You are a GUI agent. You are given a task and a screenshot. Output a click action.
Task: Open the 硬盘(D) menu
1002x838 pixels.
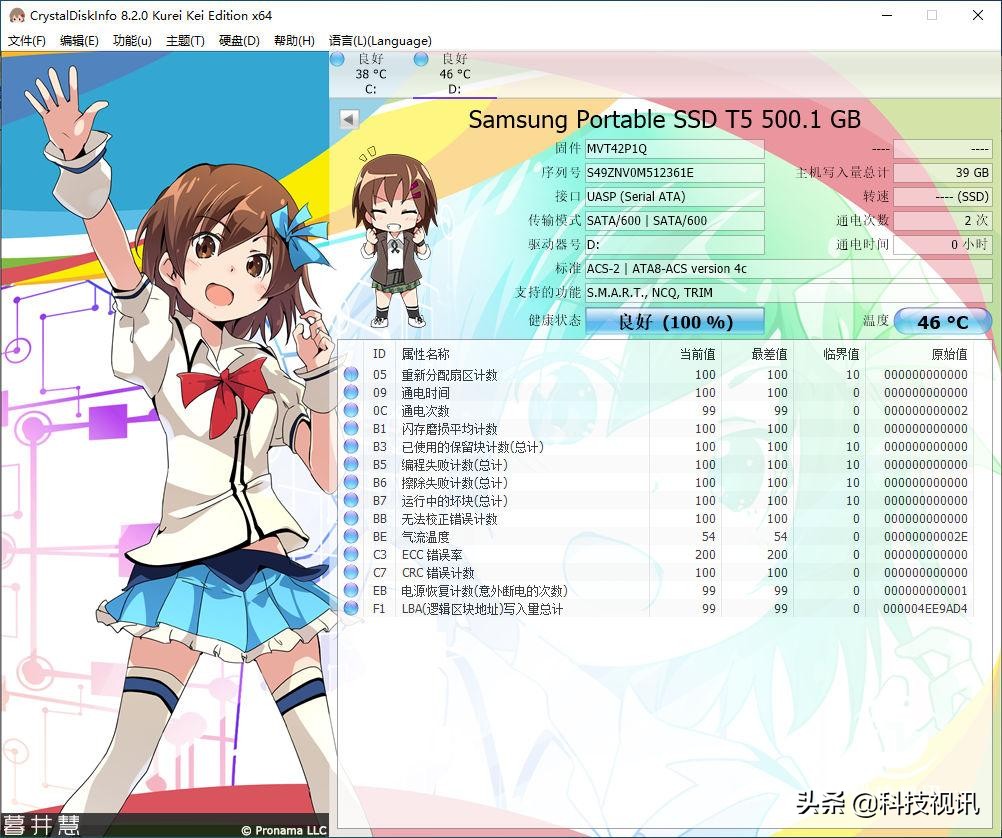239,41
